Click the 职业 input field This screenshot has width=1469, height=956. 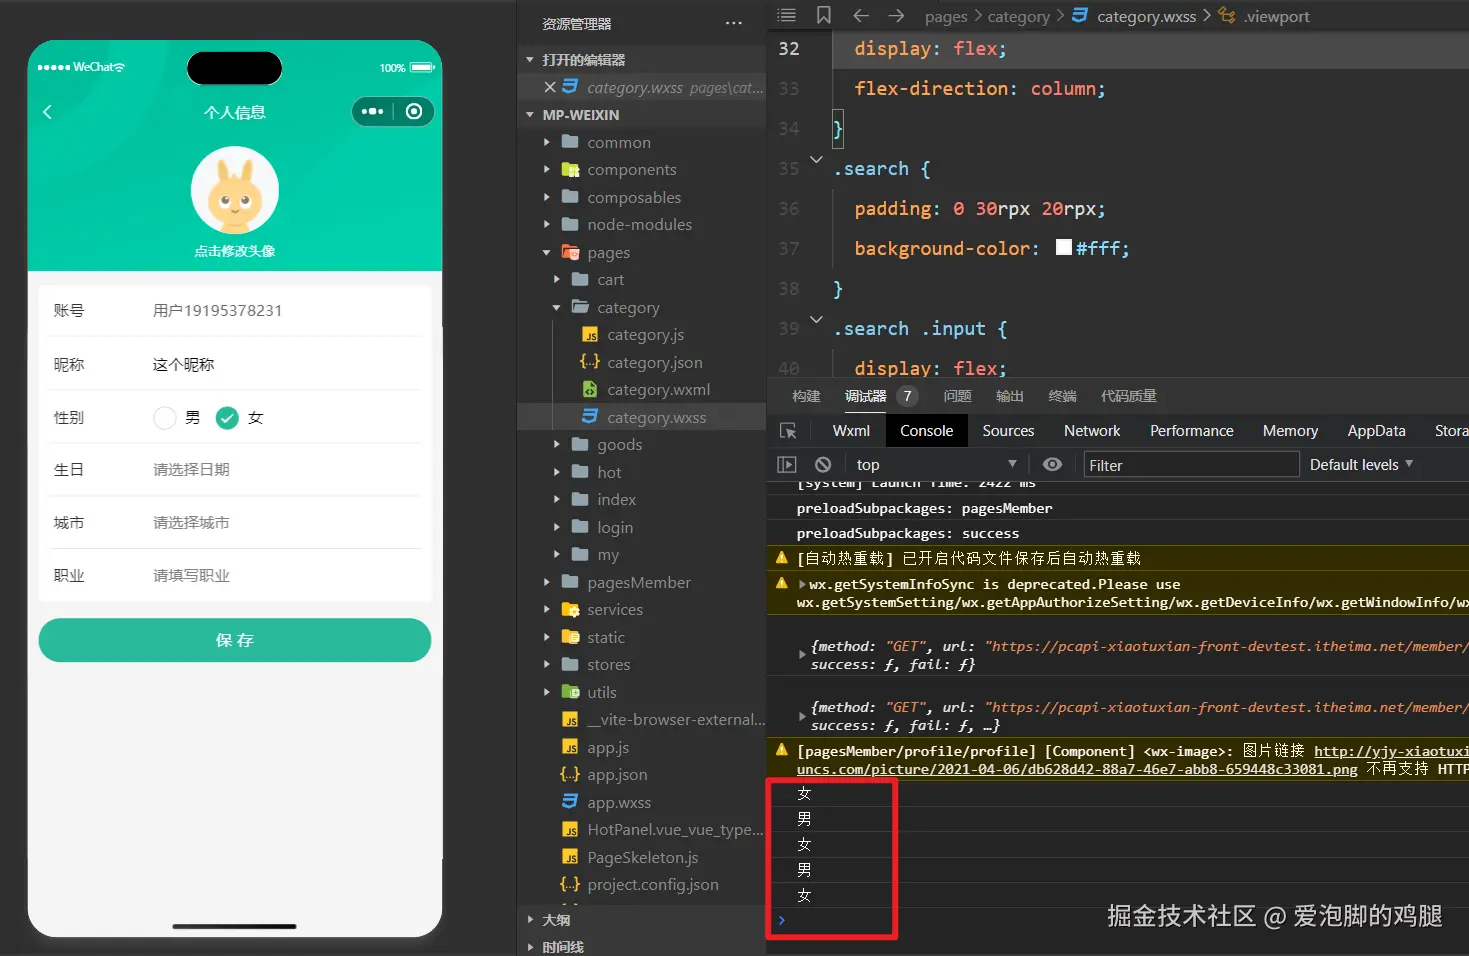coord(285,576)
